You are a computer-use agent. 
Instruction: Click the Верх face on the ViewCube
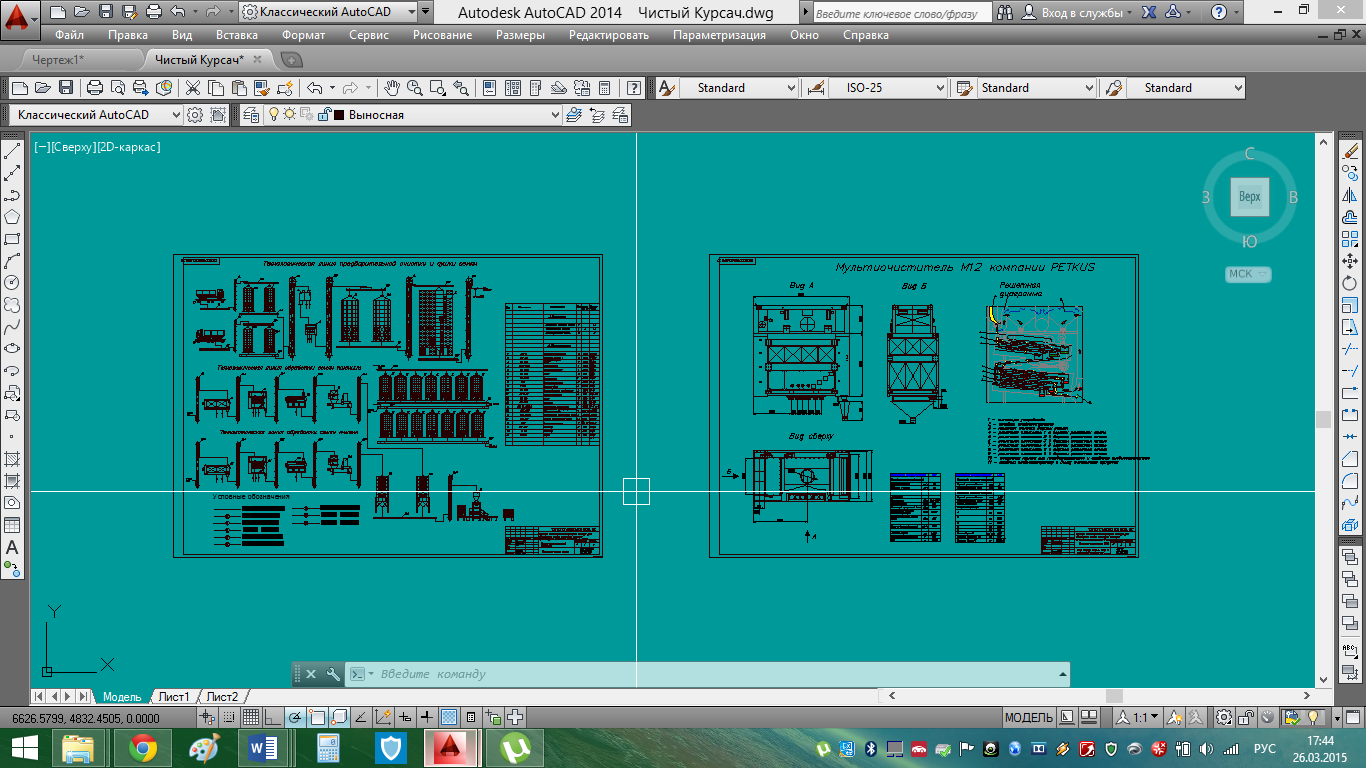[1250, 197]
